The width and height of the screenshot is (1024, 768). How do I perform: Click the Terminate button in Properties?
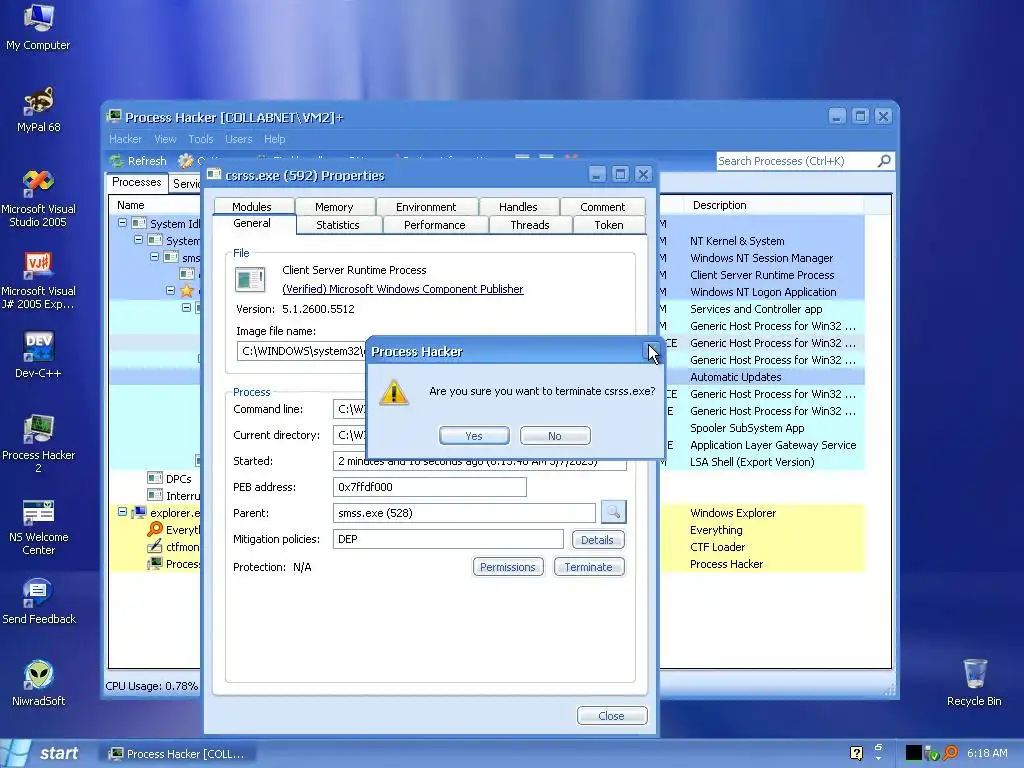click(588, 567)
